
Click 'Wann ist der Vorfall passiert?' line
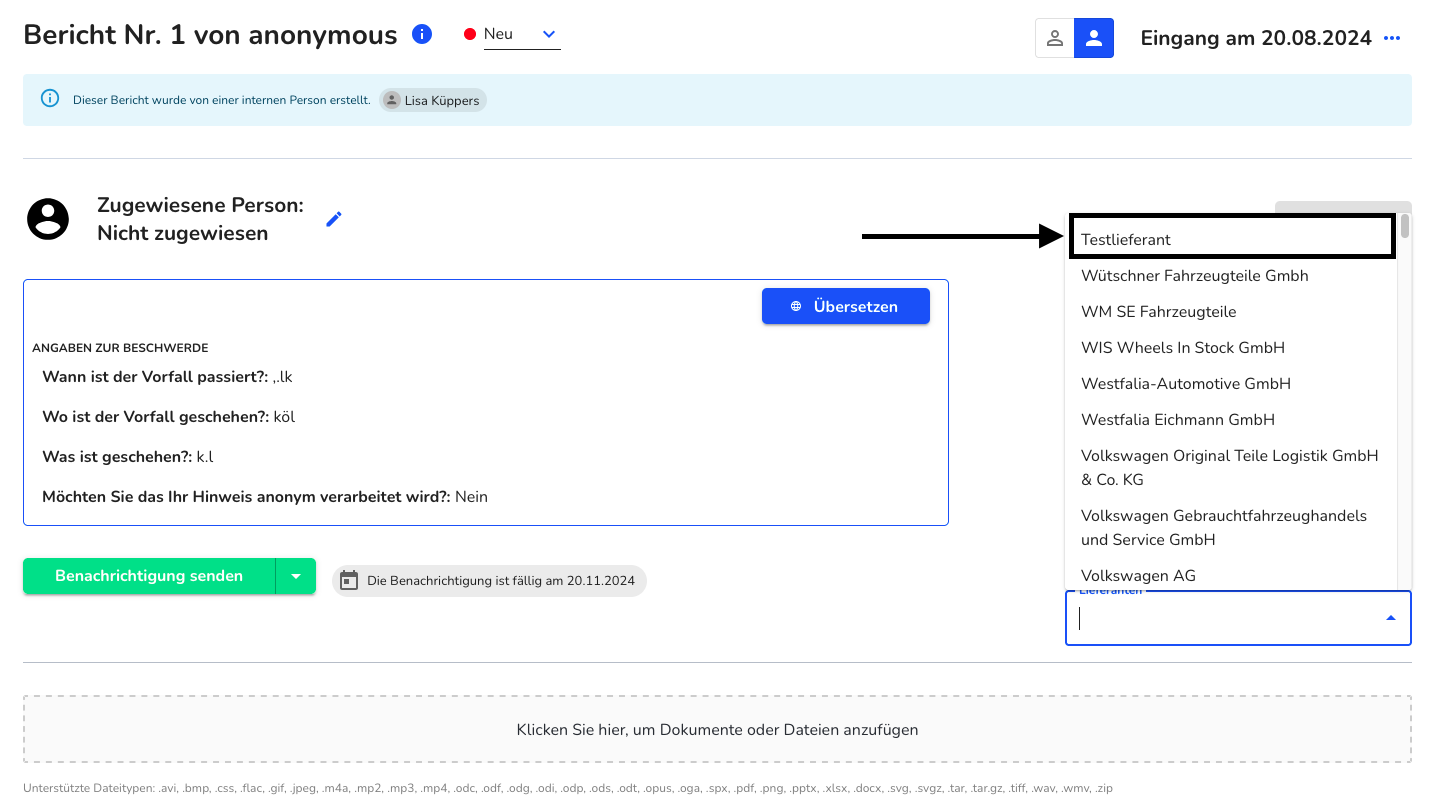(x=167, y=377)
